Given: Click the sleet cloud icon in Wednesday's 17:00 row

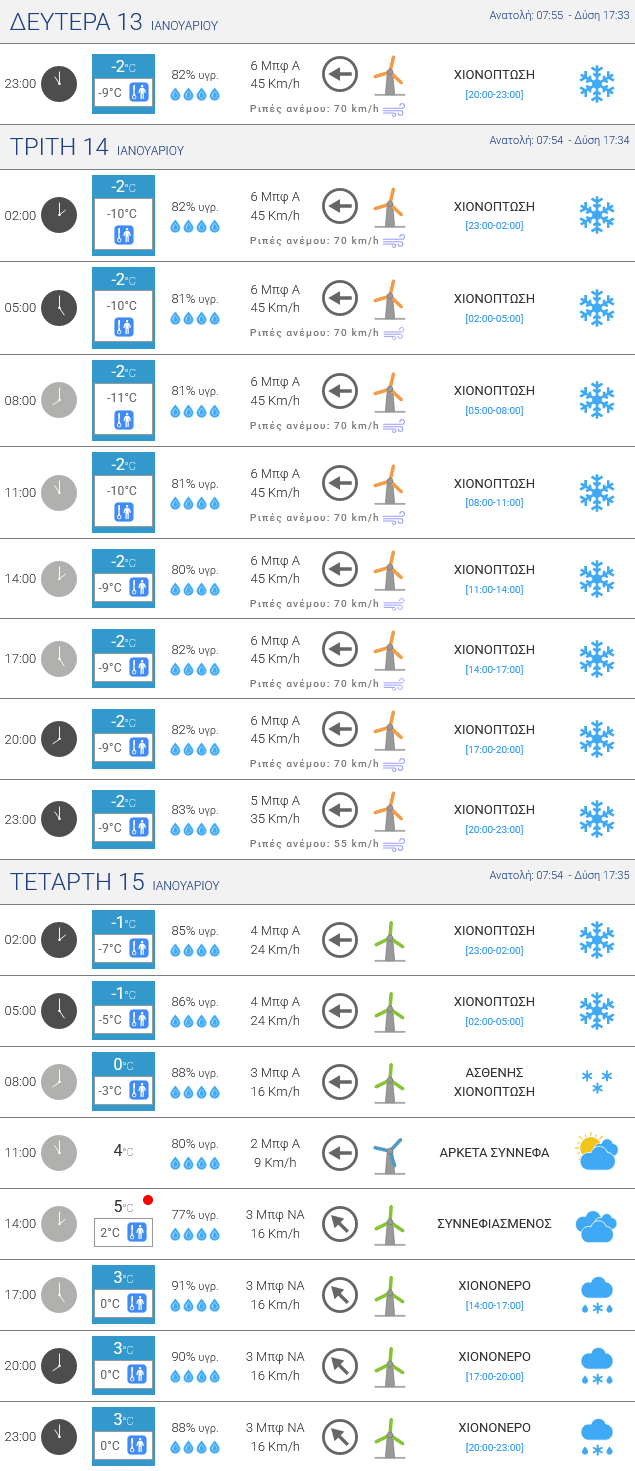Looking at the screenshot, I should pyautogui.click(x=597, y=1294).
